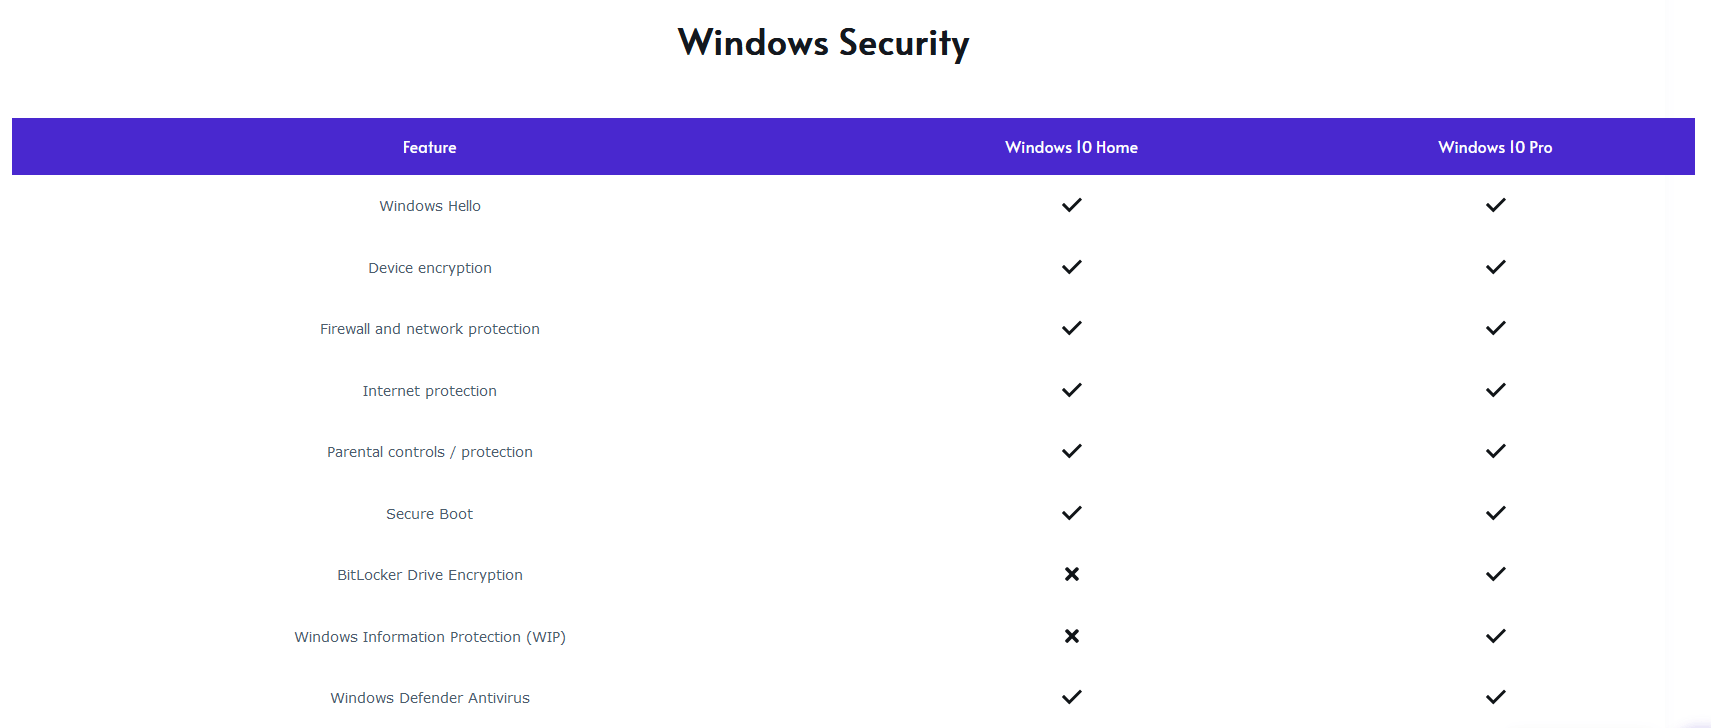The width and height of the screenshot is (1711, 728).
Task: Click Parental controls checkmark under Windows 10 Pro
Action: click(x=1495, y=451)
